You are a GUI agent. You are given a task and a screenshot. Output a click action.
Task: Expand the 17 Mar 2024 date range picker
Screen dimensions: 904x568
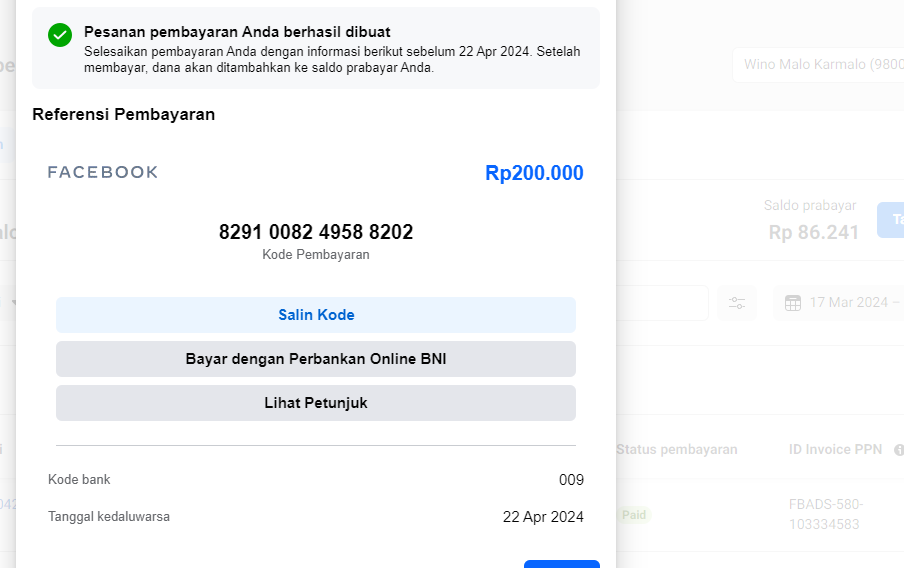pyautogui.click(x=848, y=303)
